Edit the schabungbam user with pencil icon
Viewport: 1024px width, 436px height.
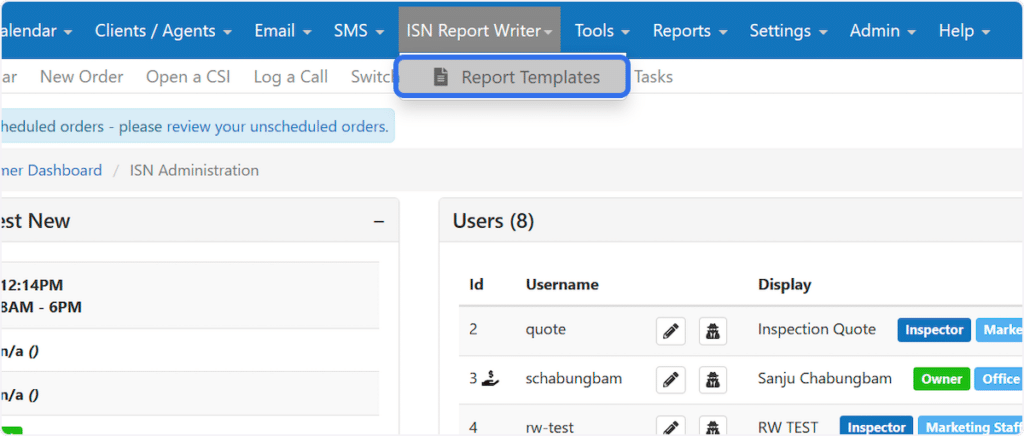pos(671,379)
